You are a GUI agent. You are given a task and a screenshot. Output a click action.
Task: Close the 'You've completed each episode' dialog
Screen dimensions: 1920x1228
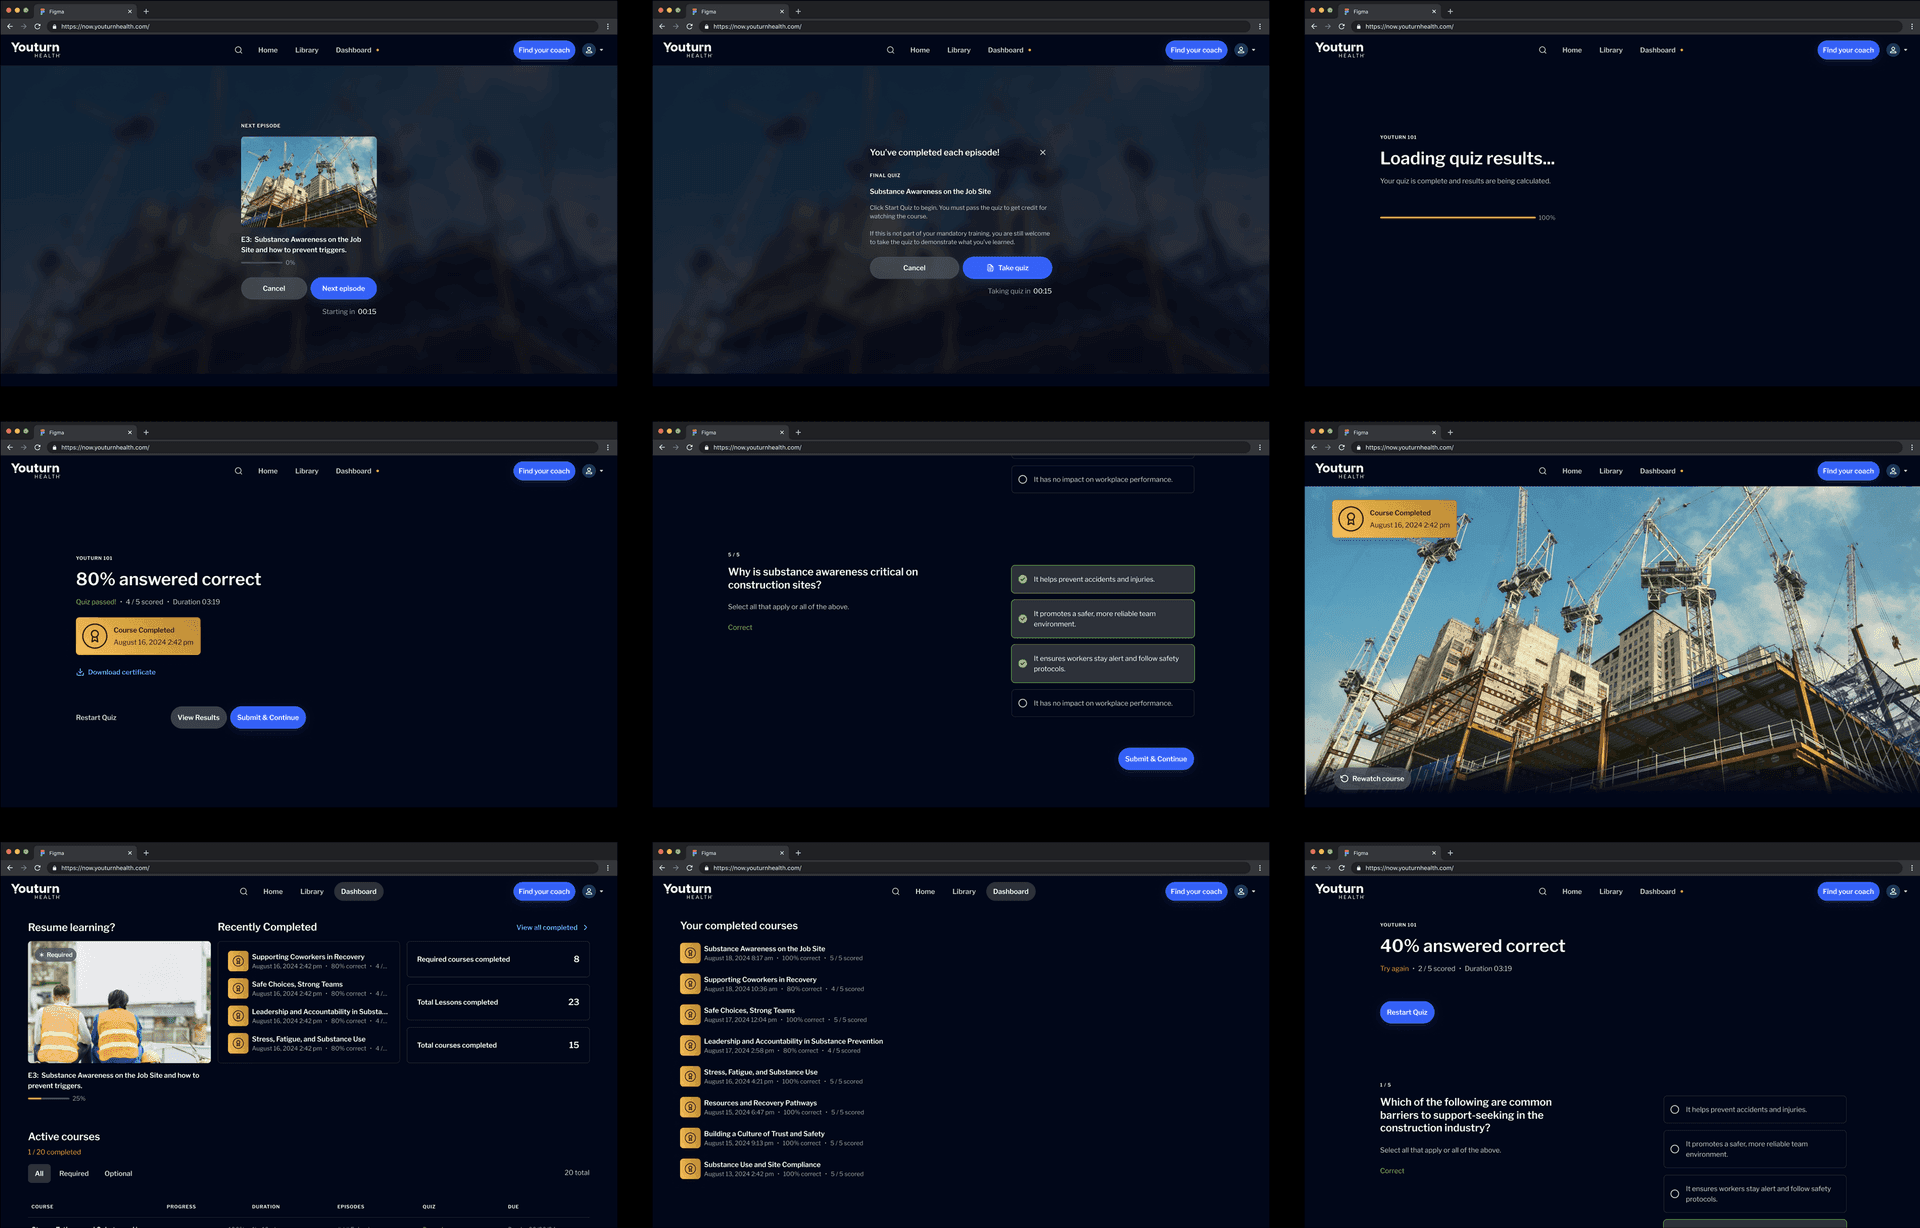tap(1042, 153)
